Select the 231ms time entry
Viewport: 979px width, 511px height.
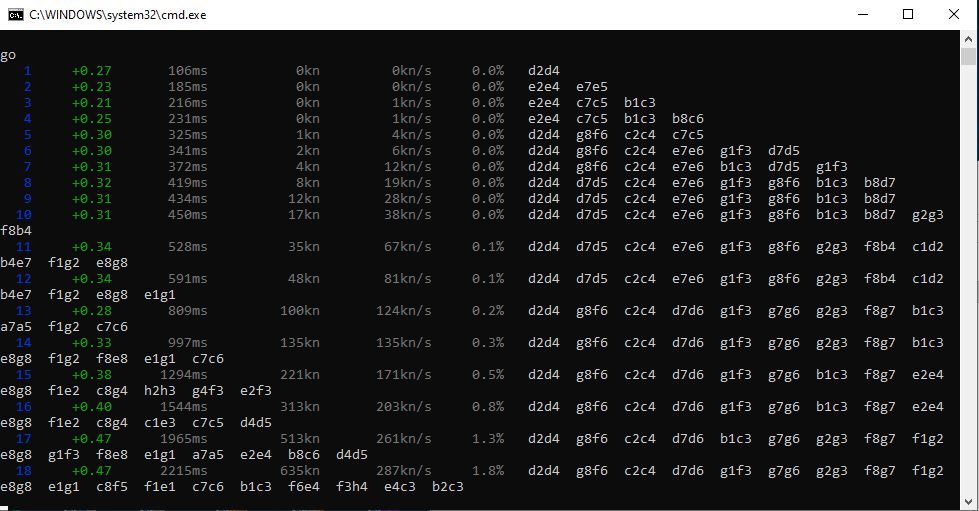[x=187, y=119]
